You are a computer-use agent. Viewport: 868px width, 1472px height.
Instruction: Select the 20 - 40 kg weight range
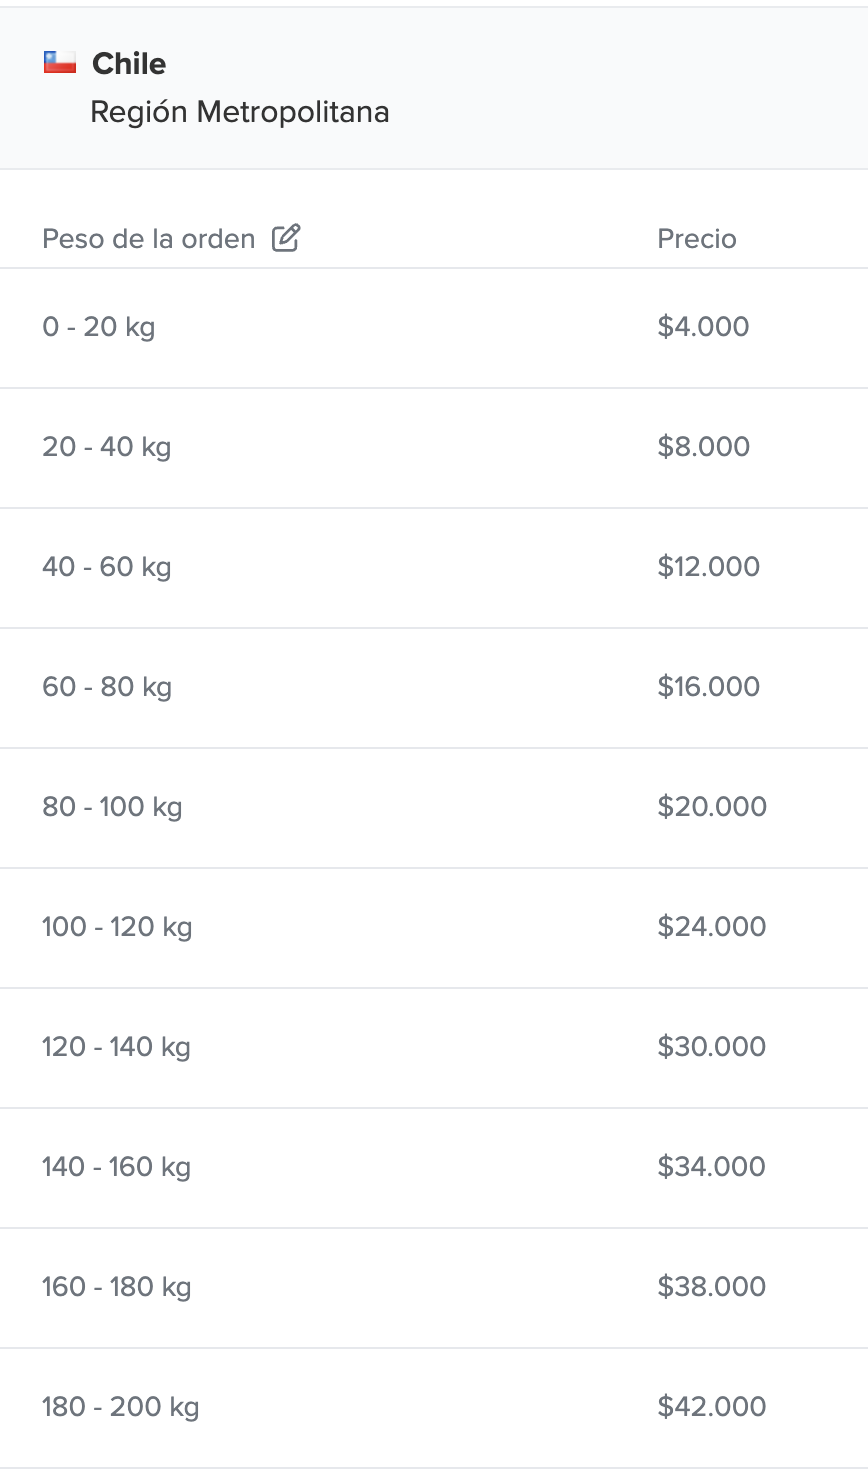[107, 447]
